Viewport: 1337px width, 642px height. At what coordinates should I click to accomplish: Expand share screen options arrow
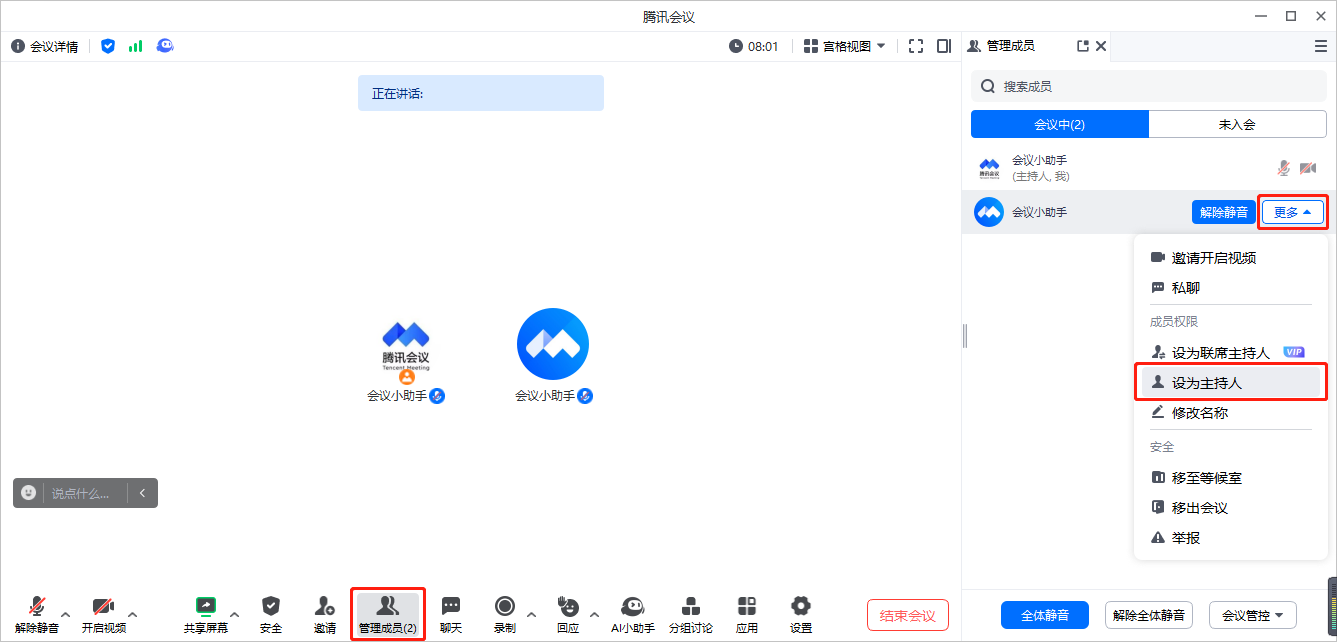tap(235, 614)
